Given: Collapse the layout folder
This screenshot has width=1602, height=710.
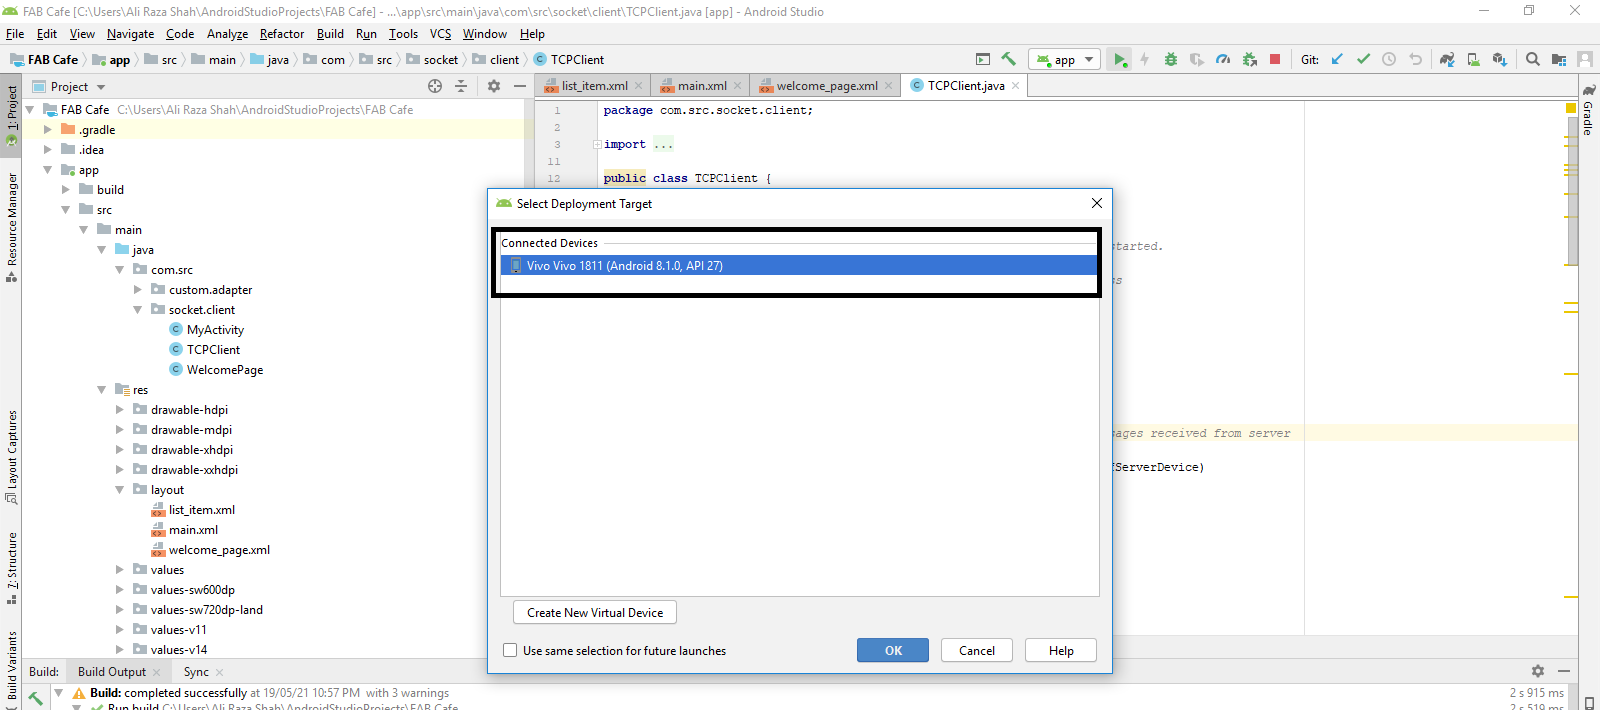Looking at the screenshot, I should tap(119, 489).
